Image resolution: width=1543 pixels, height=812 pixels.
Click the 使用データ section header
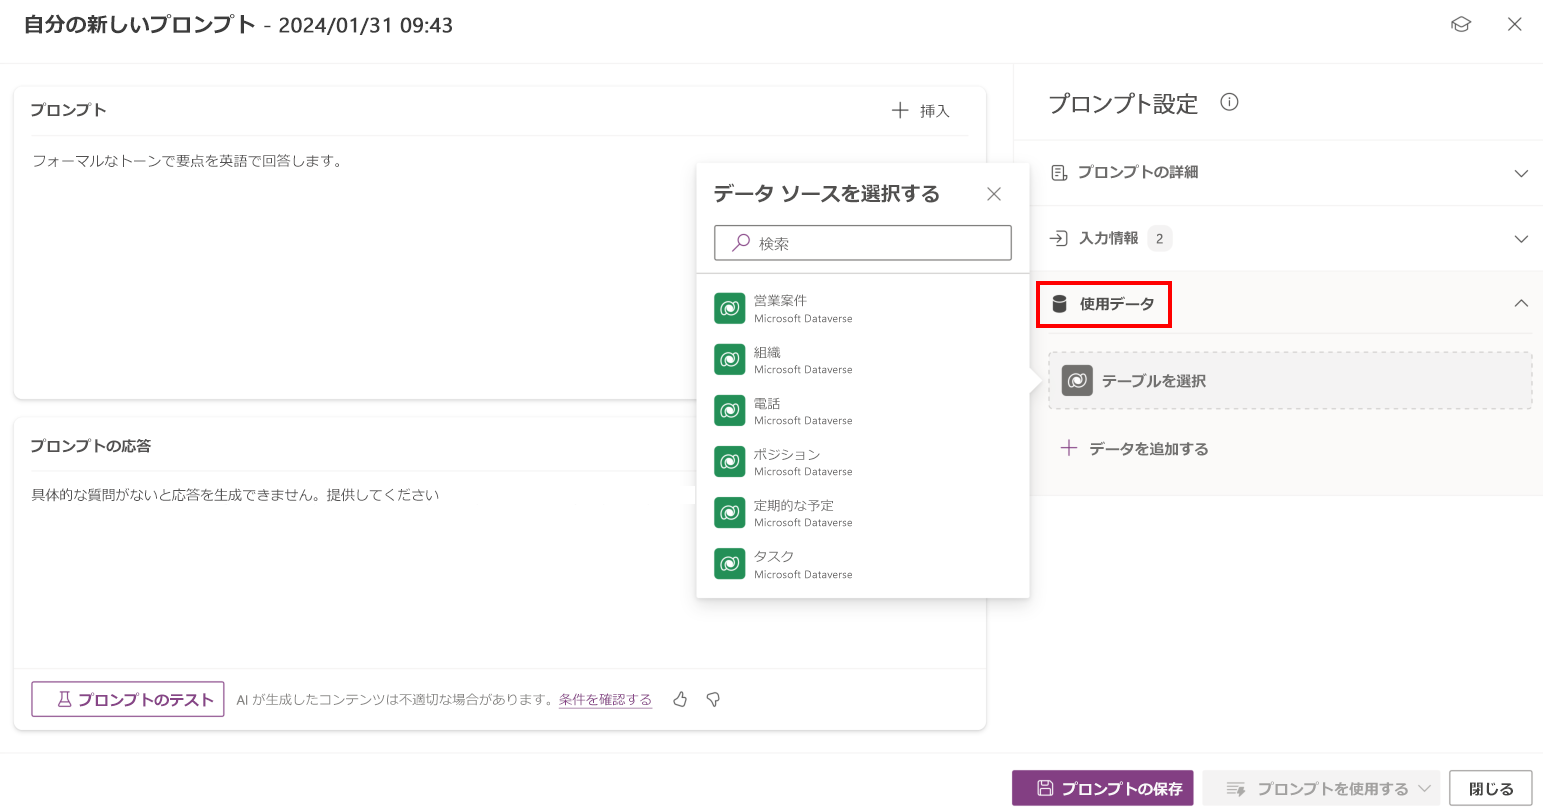coord(1290,303)
